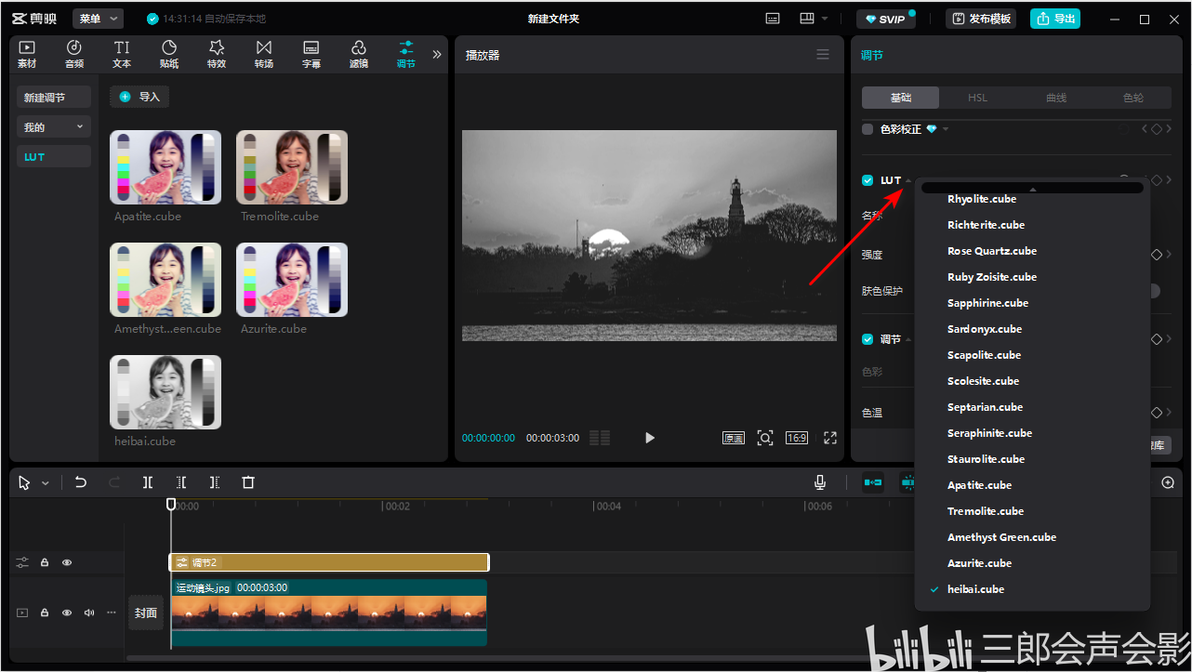Click the 封面 cover button on timeline
The image size is (1192, 672).
coord(145,613)
